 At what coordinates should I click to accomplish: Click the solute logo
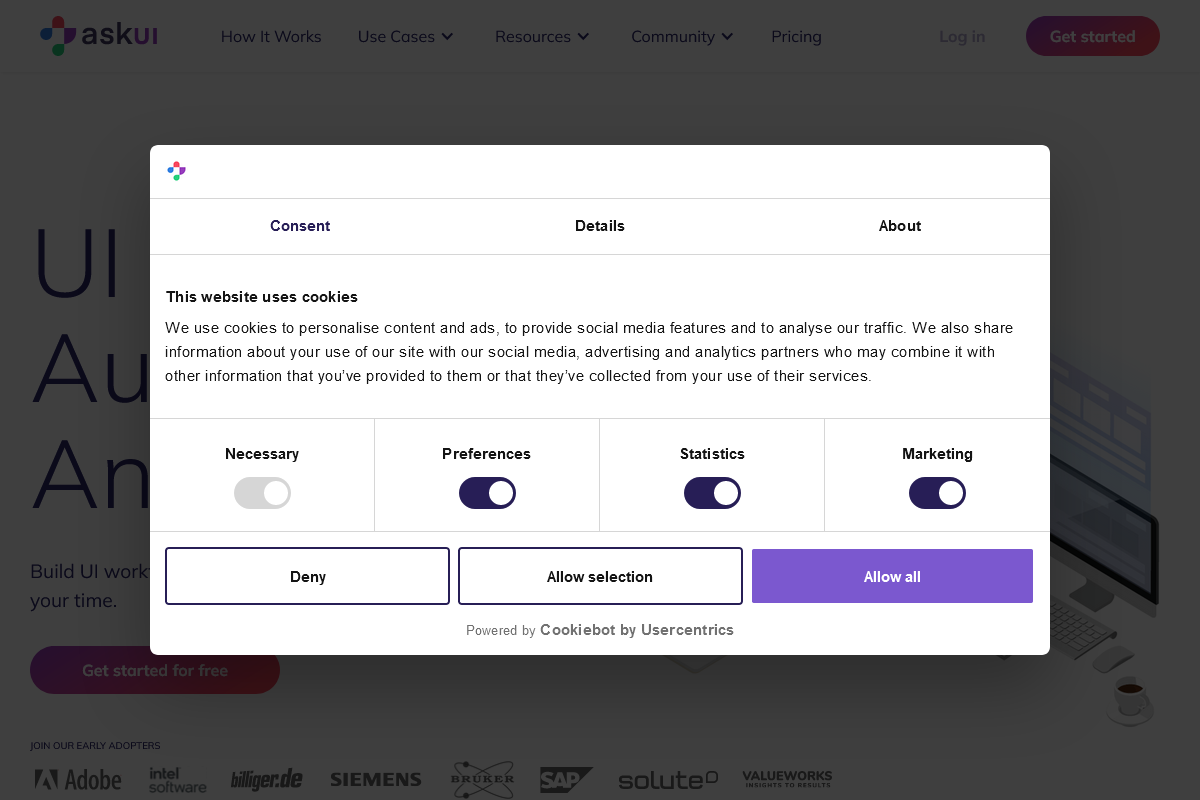[668, 779]
